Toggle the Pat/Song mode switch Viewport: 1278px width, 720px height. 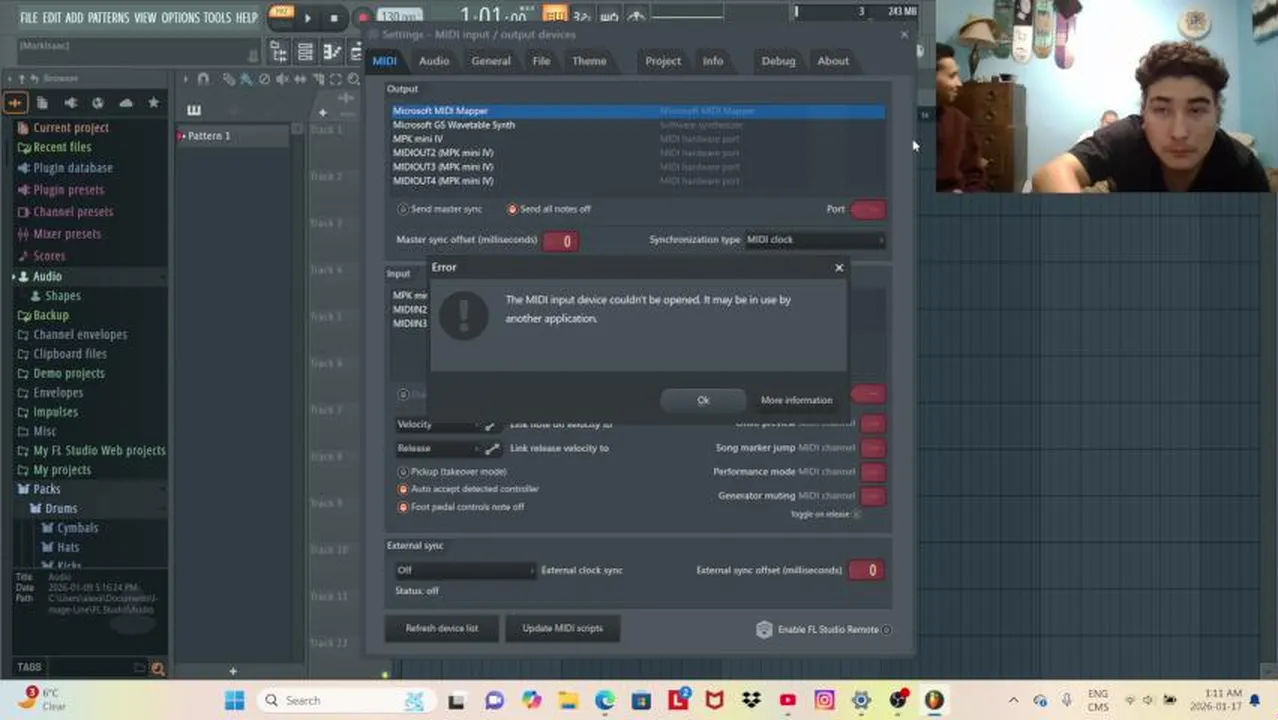(x=282, y=15)
